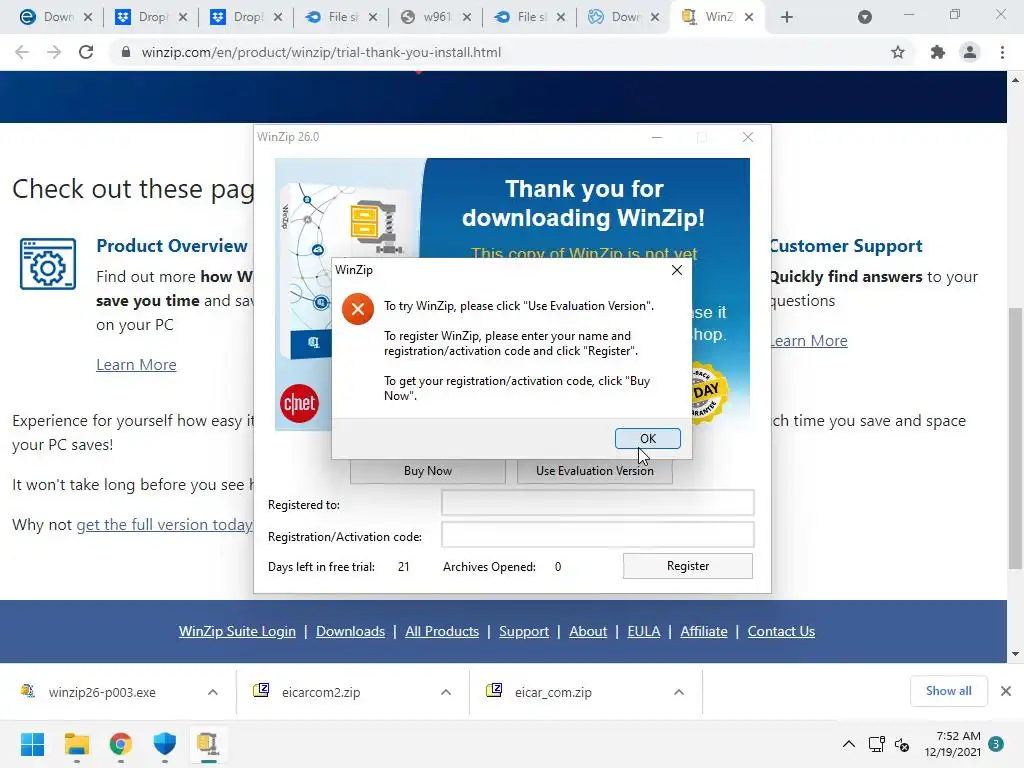Open a new tab with the plus button
Image resolution: width=1024 pixels, height=768 pixels.
[x=787, y=17]
